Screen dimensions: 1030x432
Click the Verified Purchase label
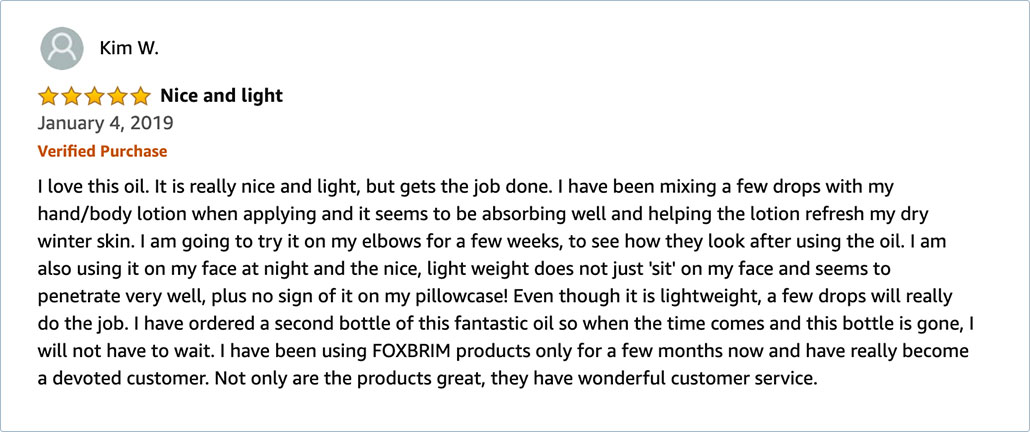[102, 151]
